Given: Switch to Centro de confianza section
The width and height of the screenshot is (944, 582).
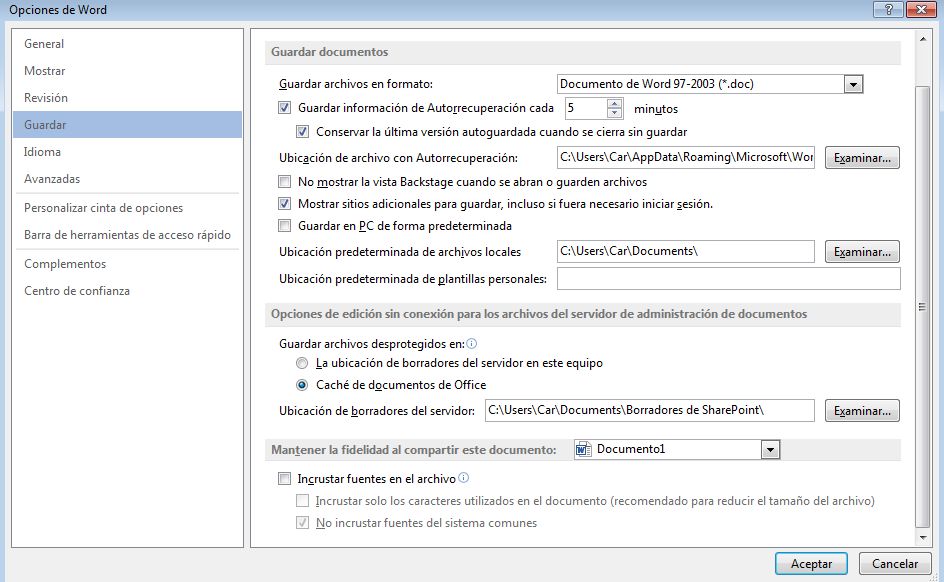Looking at the screenshot, I should pos(77,291).
